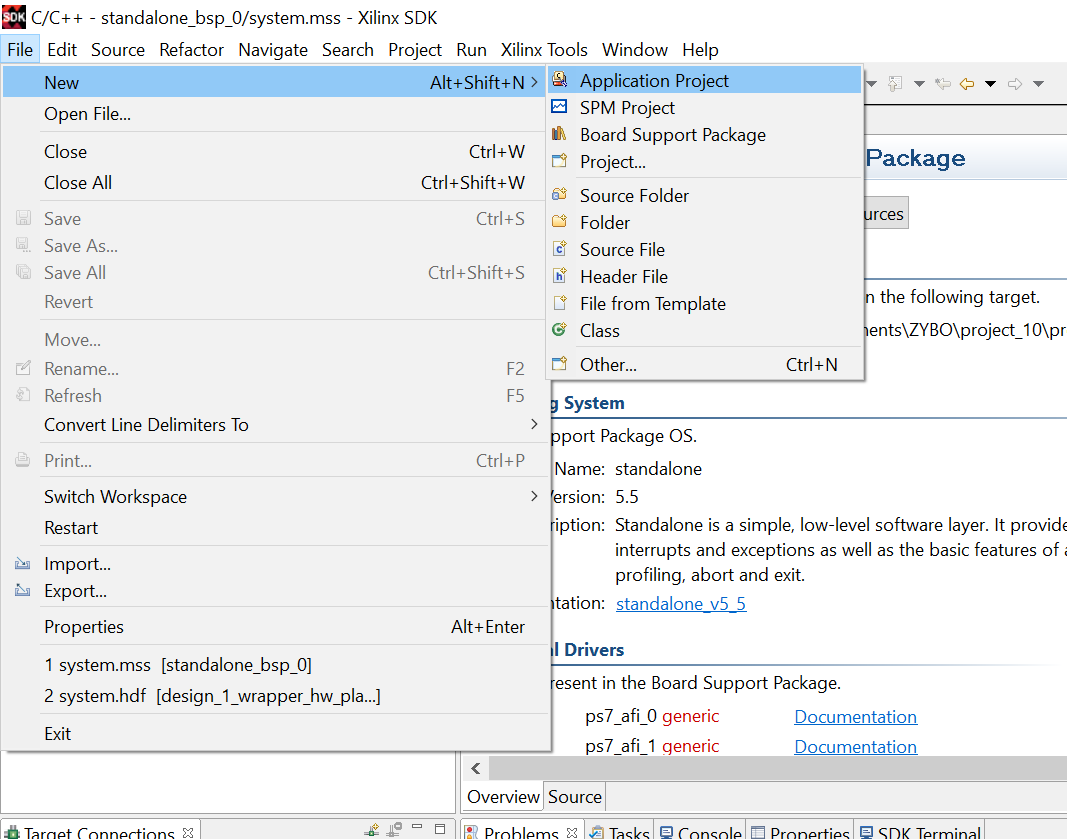1067x839 pixels.
Task: Click the Project... wizard icon
Action: pos(559,161)
